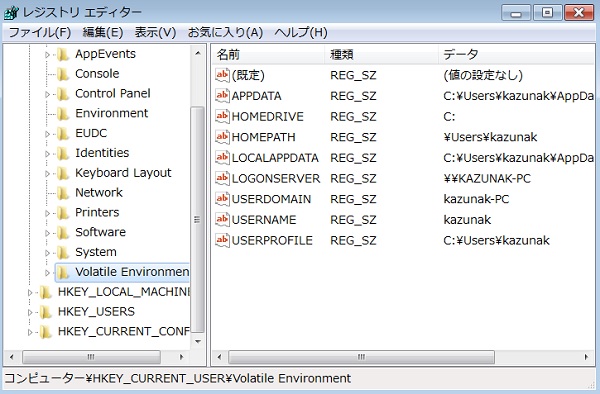Click the values pane right scroll arrow
This screenshot has height=394, width=600.
tap(586, 357)
